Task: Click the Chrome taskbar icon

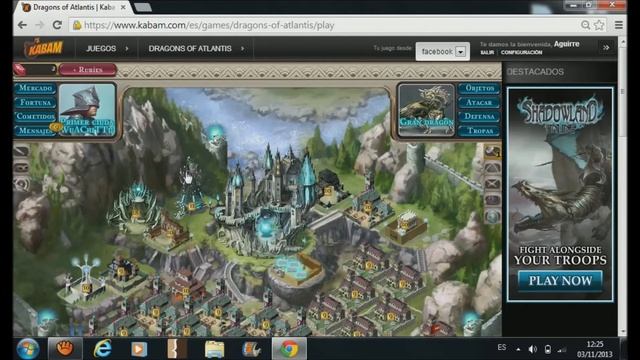Action: point(289,349)
